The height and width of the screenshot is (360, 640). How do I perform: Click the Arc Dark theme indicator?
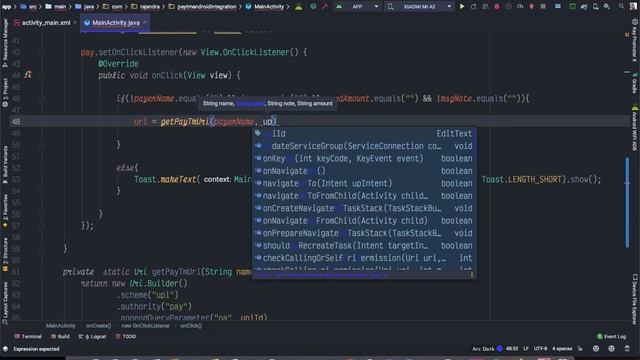tap(487, 349)
